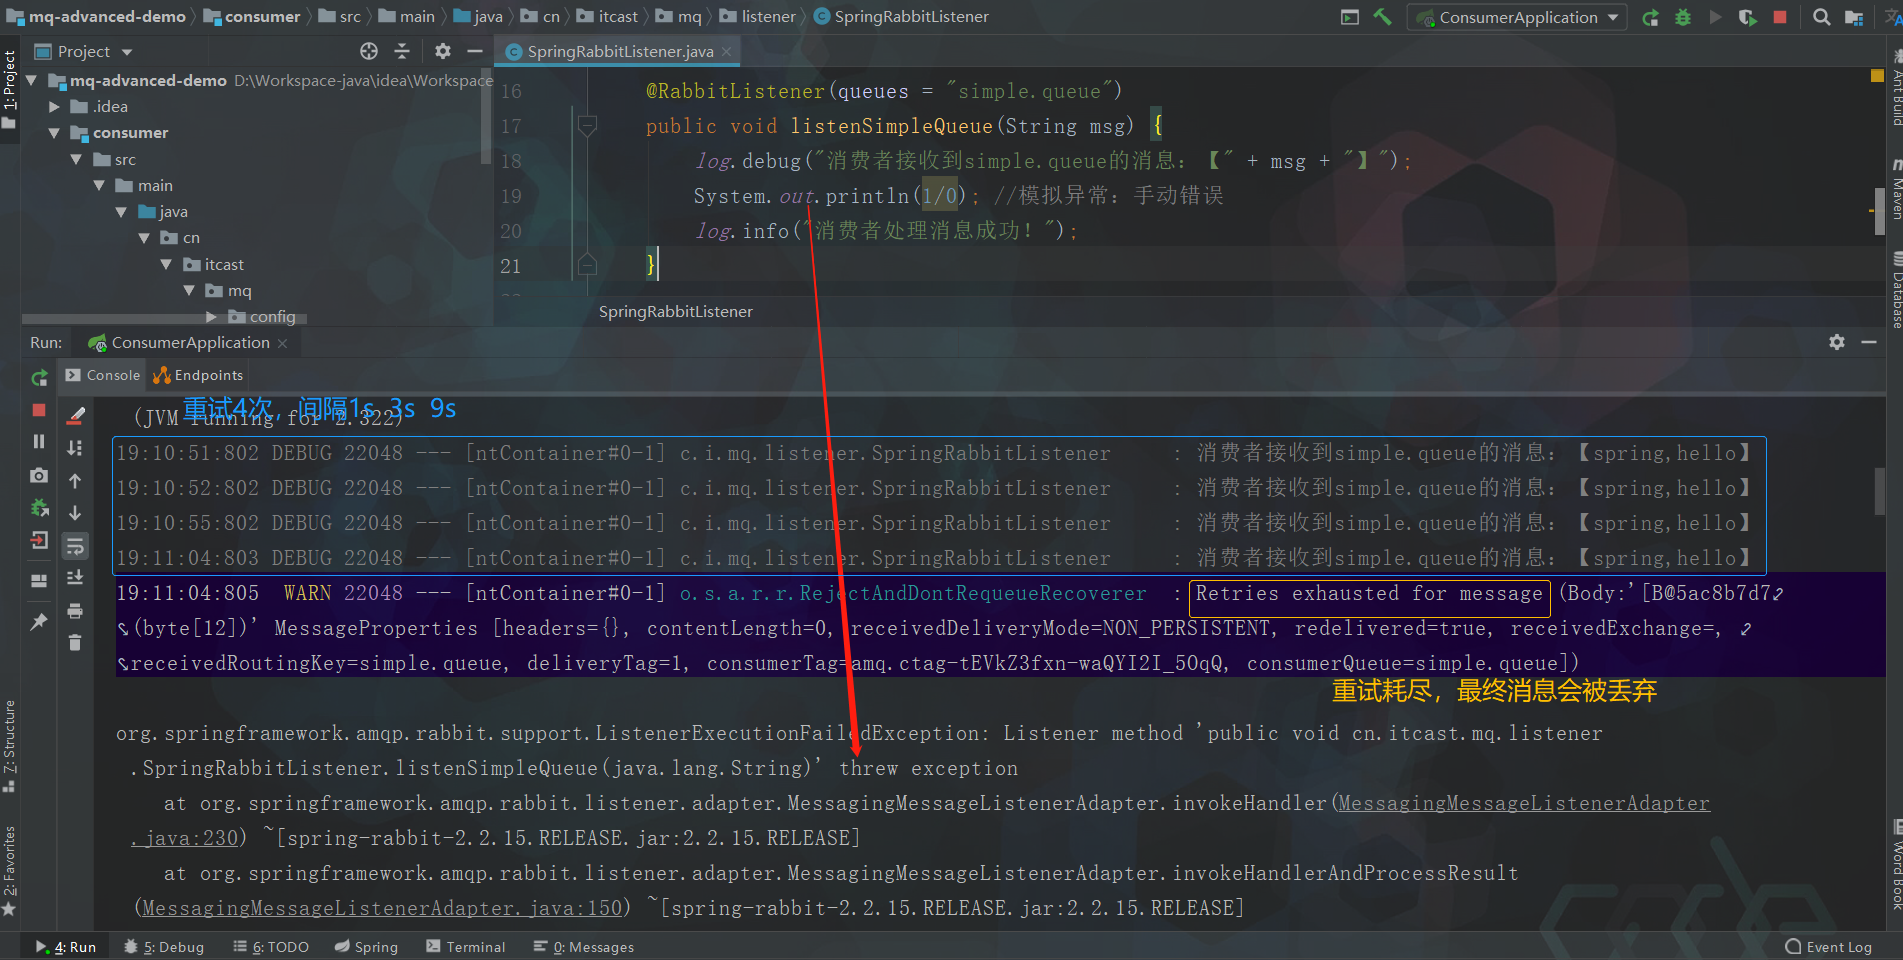Screen dimensions: 1903x960
Task: Follow the MessagingMessageListenerAdapter link after invokeHandler
Action: (1524, 803)
